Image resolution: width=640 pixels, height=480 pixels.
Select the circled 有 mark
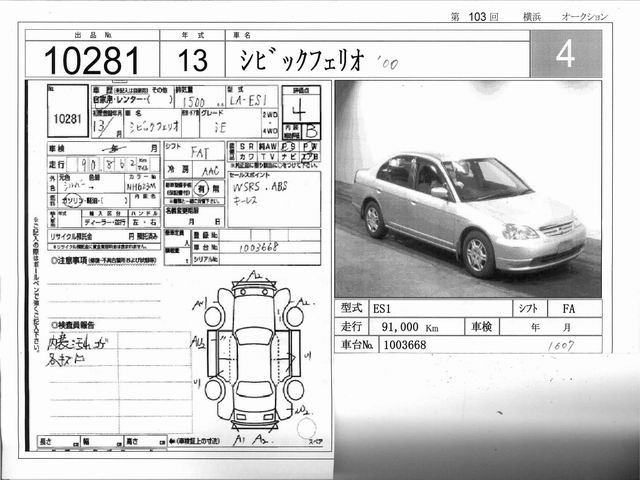201,189
